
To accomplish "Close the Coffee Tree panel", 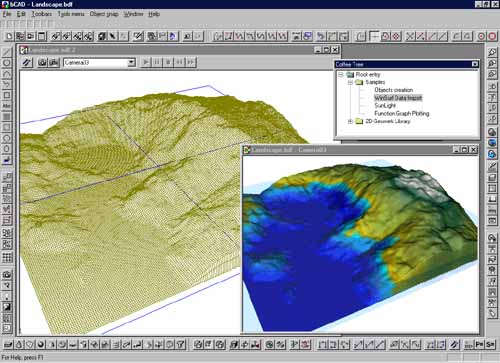I will coord(475,64).
